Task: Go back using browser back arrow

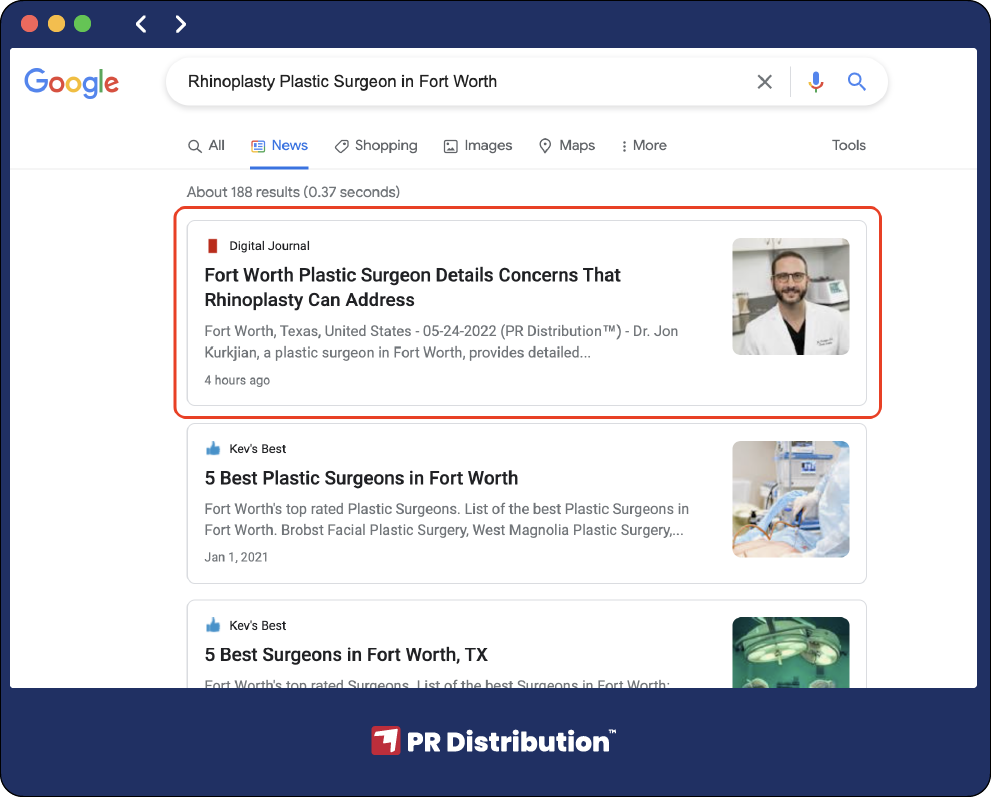Action: pos(141,24)
